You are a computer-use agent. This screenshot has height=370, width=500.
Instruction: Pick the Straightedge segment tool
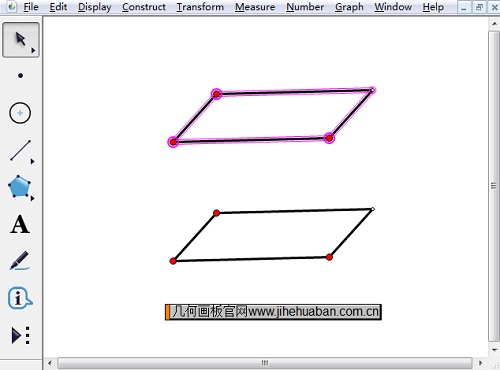20,150
